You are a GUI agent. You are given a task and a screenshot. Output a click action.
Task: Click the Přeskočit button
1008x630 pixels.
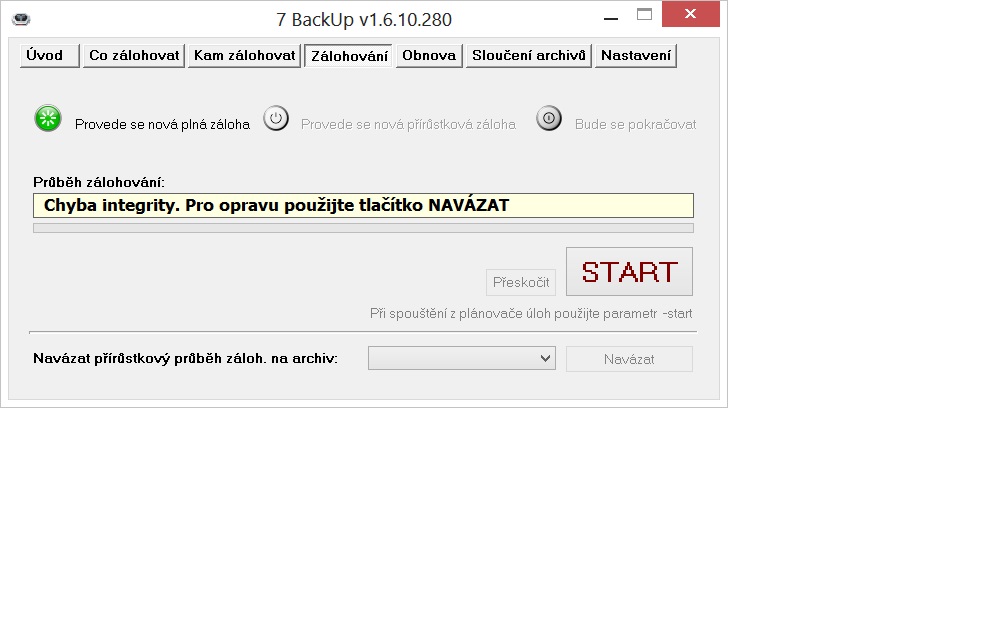coord(521,282)
